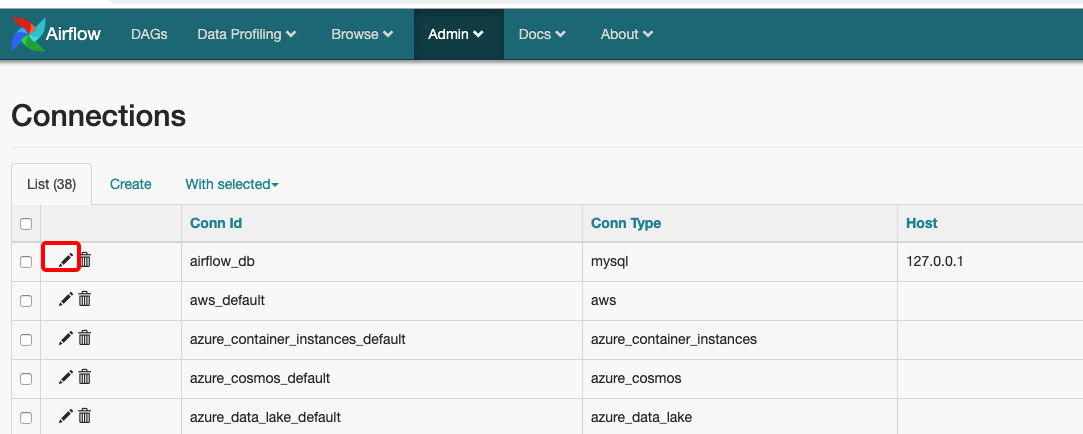Expand the Browse dropdown menu
The image size is (1083, 434).
coord(362,34)
